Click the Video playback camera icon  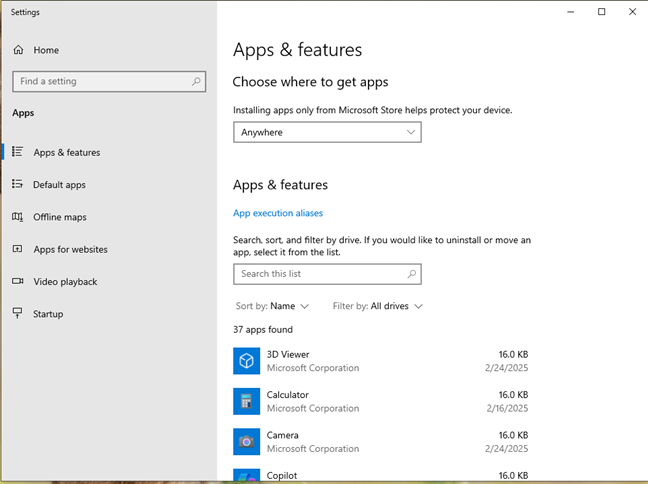click(x=17, y=281)
